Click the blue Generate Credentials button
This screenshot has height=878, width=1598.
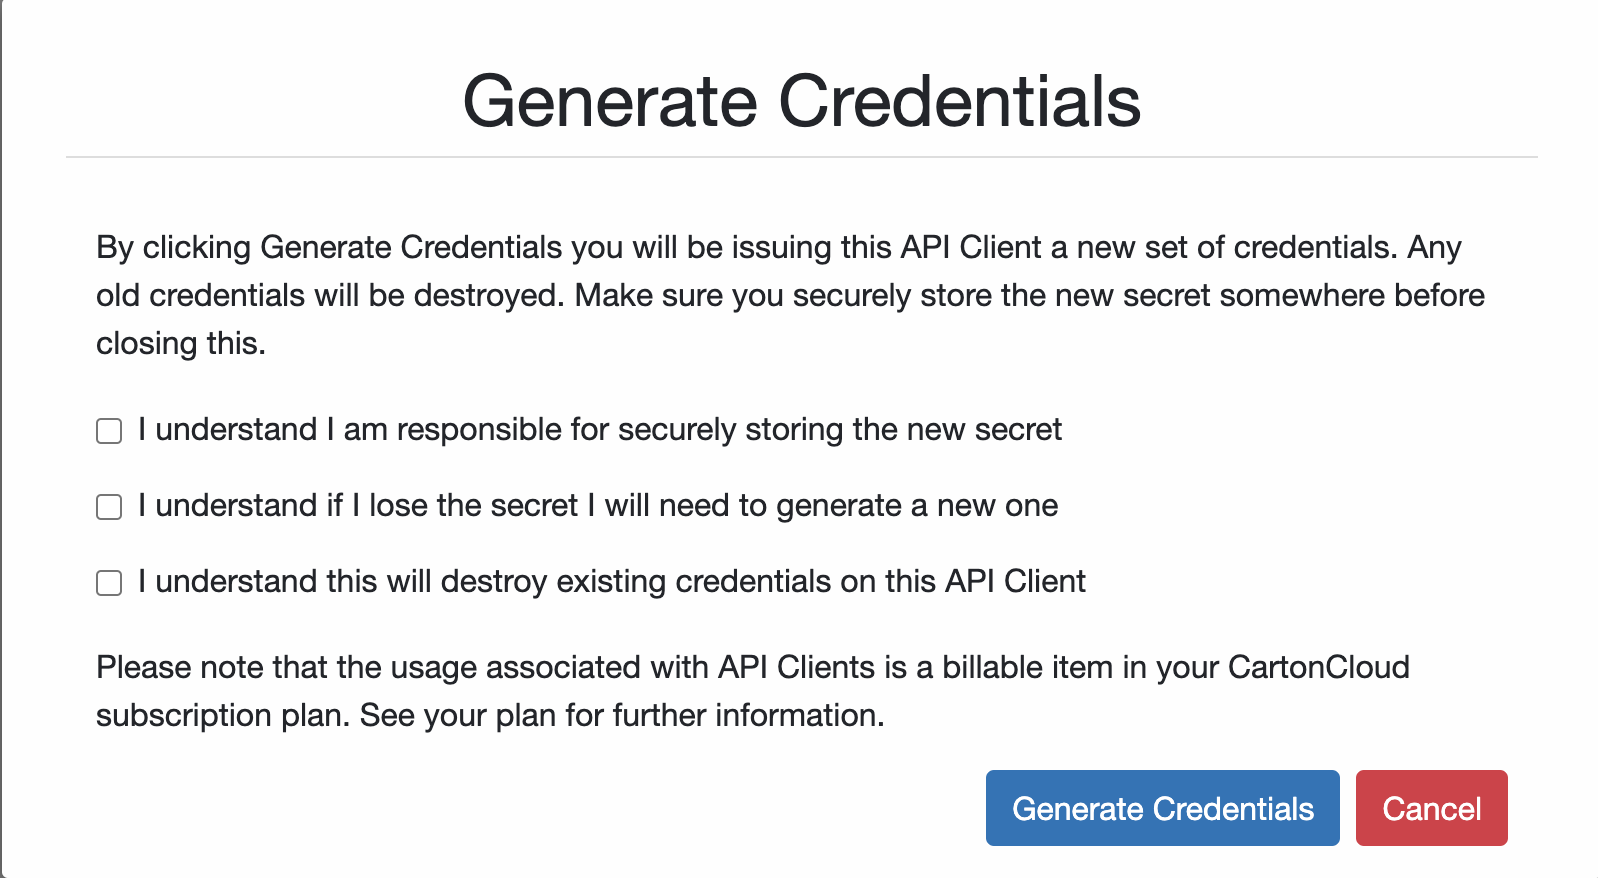click(x=1162, y=808)
